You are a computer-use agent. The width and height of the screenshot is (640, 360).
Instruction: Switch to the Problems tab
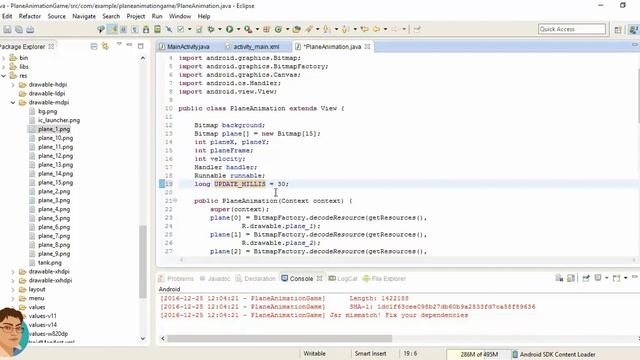tap(176, 278)
